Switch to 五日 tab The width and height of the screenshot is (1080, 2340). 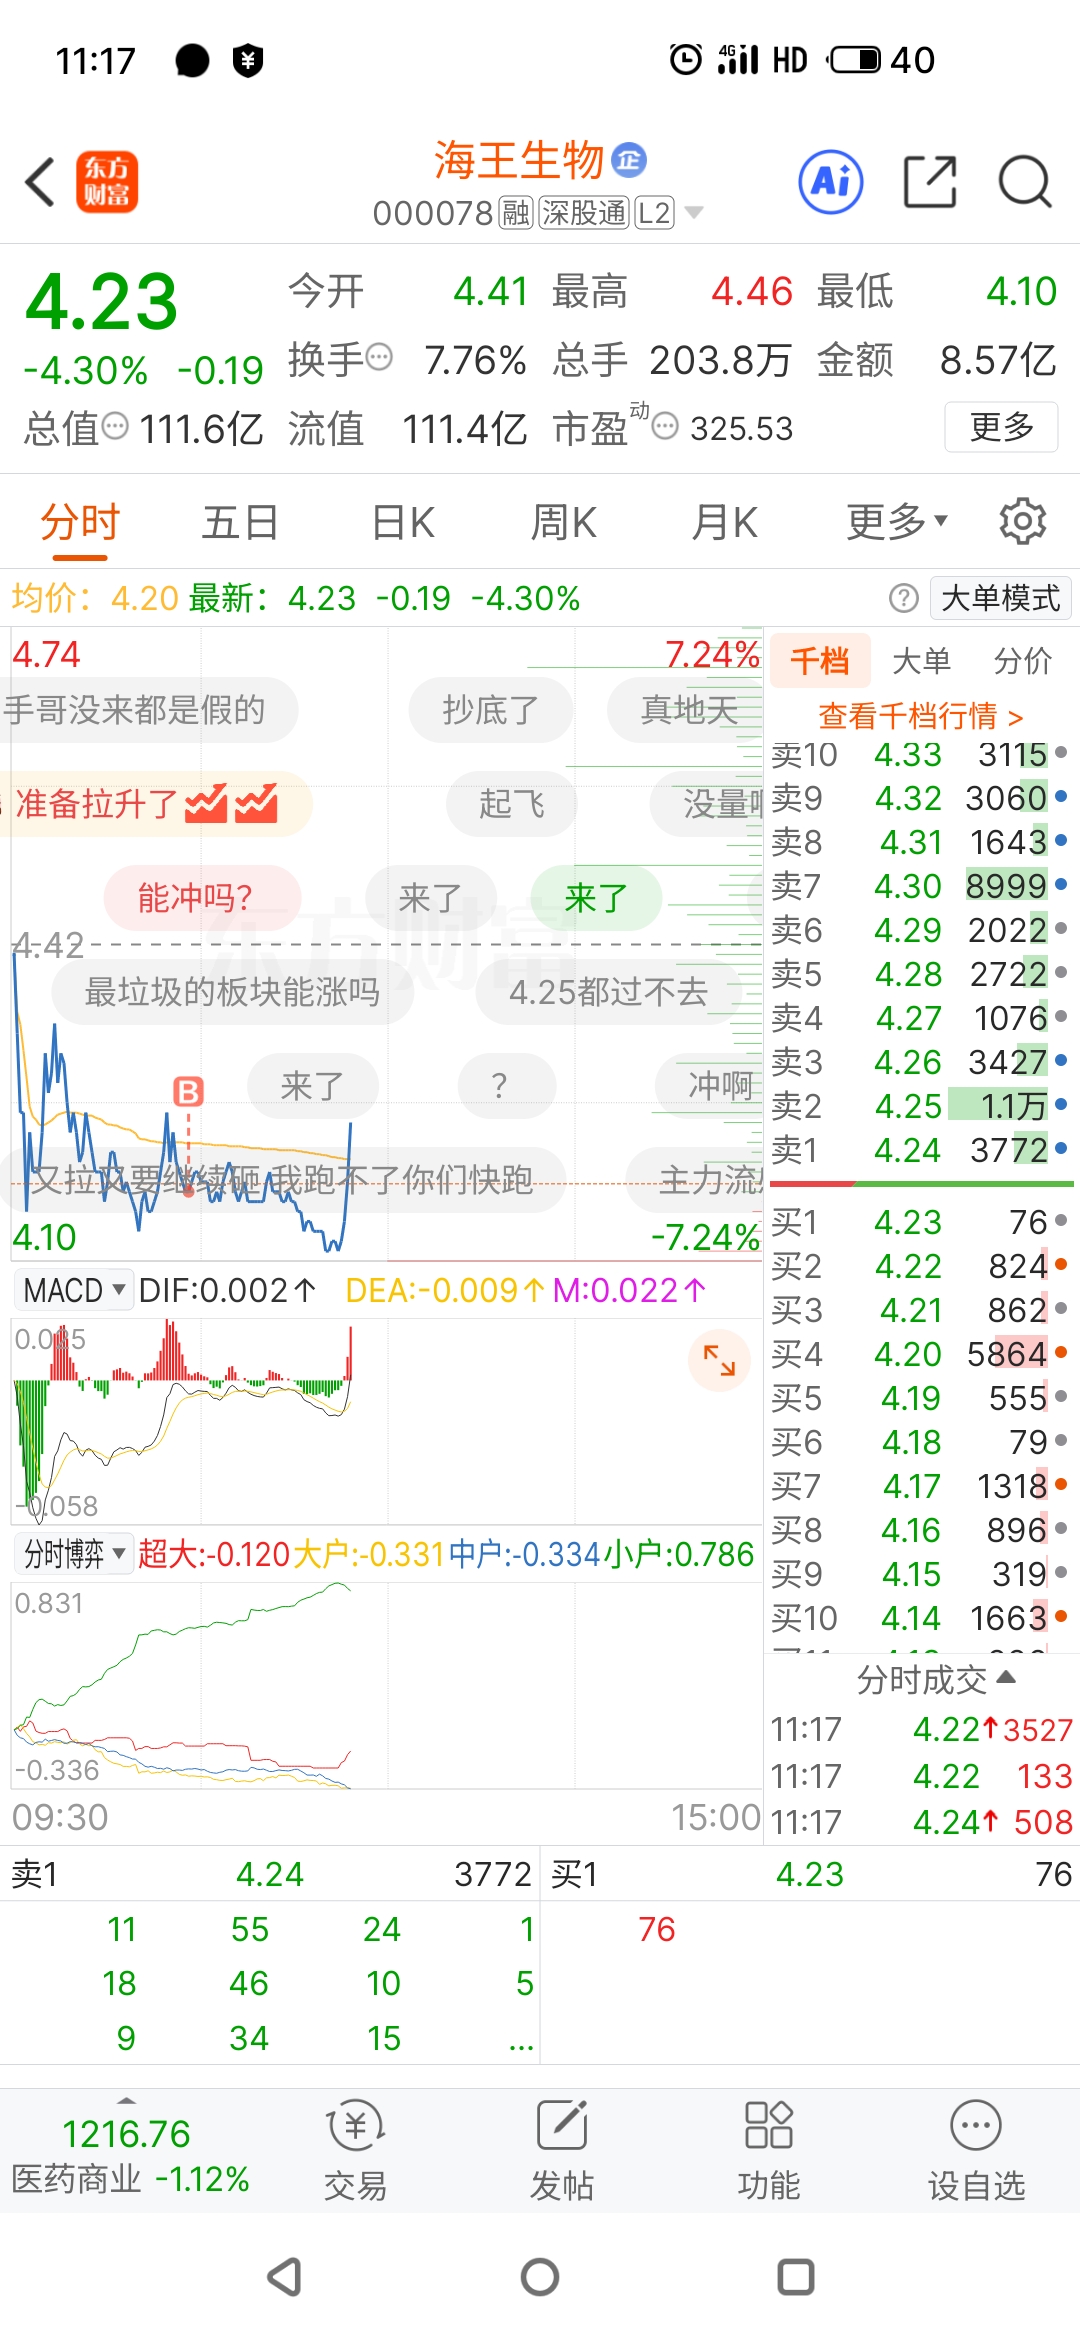tap(240, 522)
